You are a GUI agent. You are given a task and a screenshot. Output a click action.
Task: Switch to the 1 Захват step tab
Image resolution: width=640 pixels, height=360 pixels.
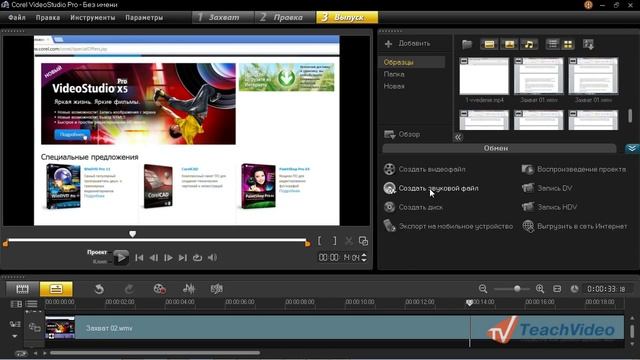point(223,17)
